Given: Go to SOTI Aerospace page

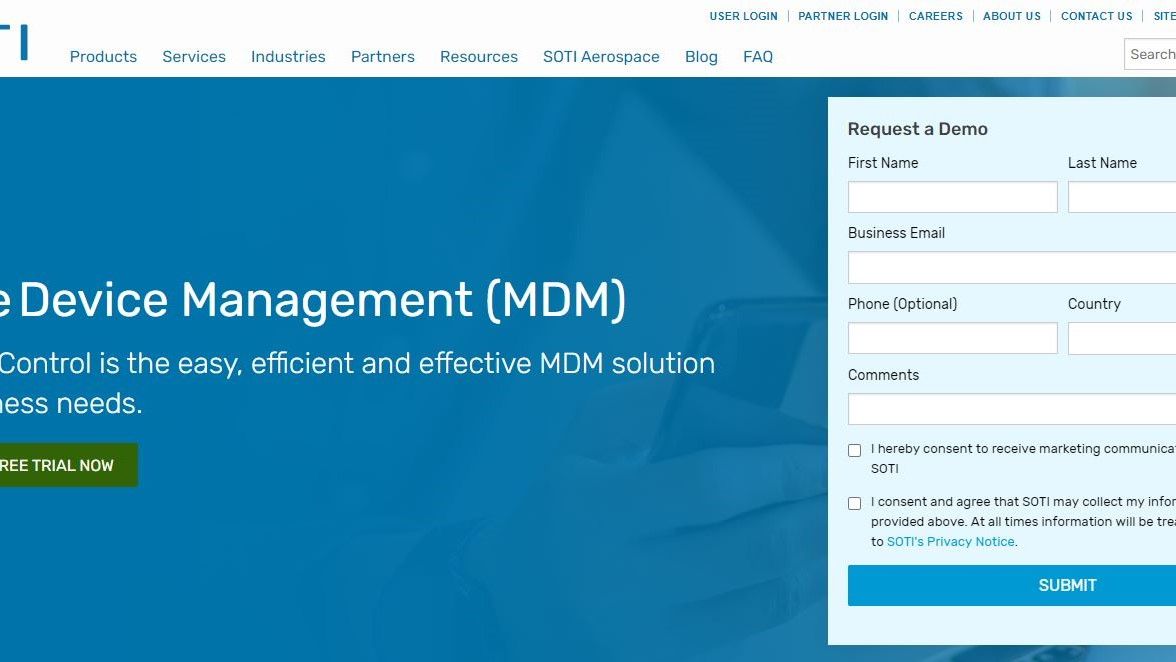Looking at the screenshot, I should pyautogui.click(x=602, y=57).
